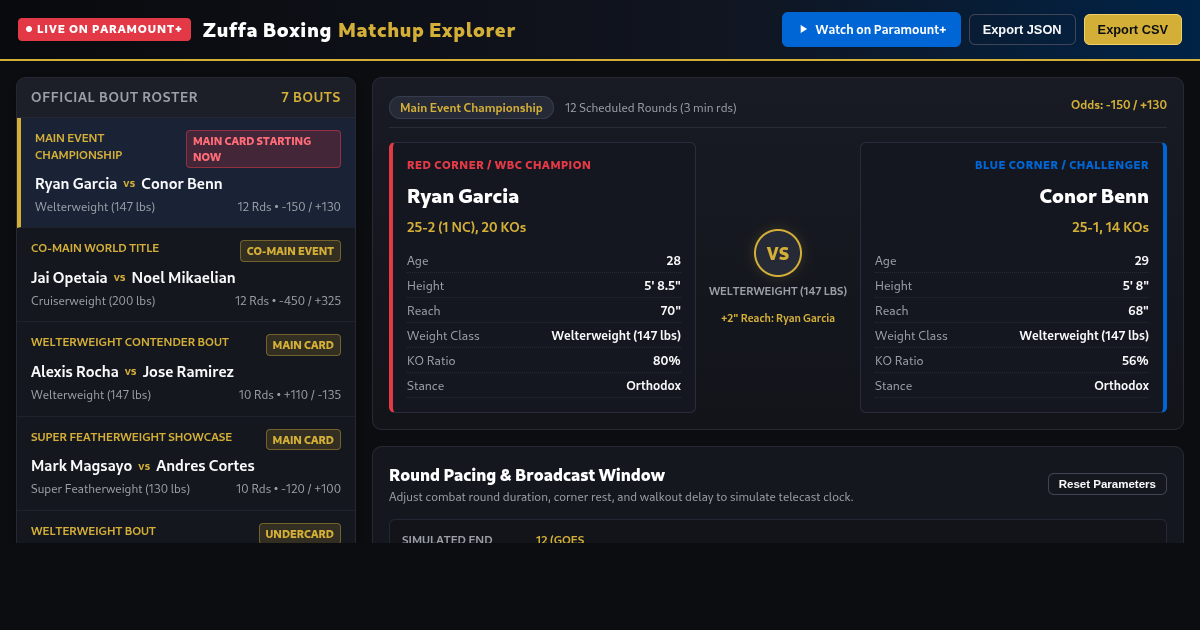Click Ryan Garcia's reach value 70"
This screenshot has height=630, width=1200.
point(670,310)
